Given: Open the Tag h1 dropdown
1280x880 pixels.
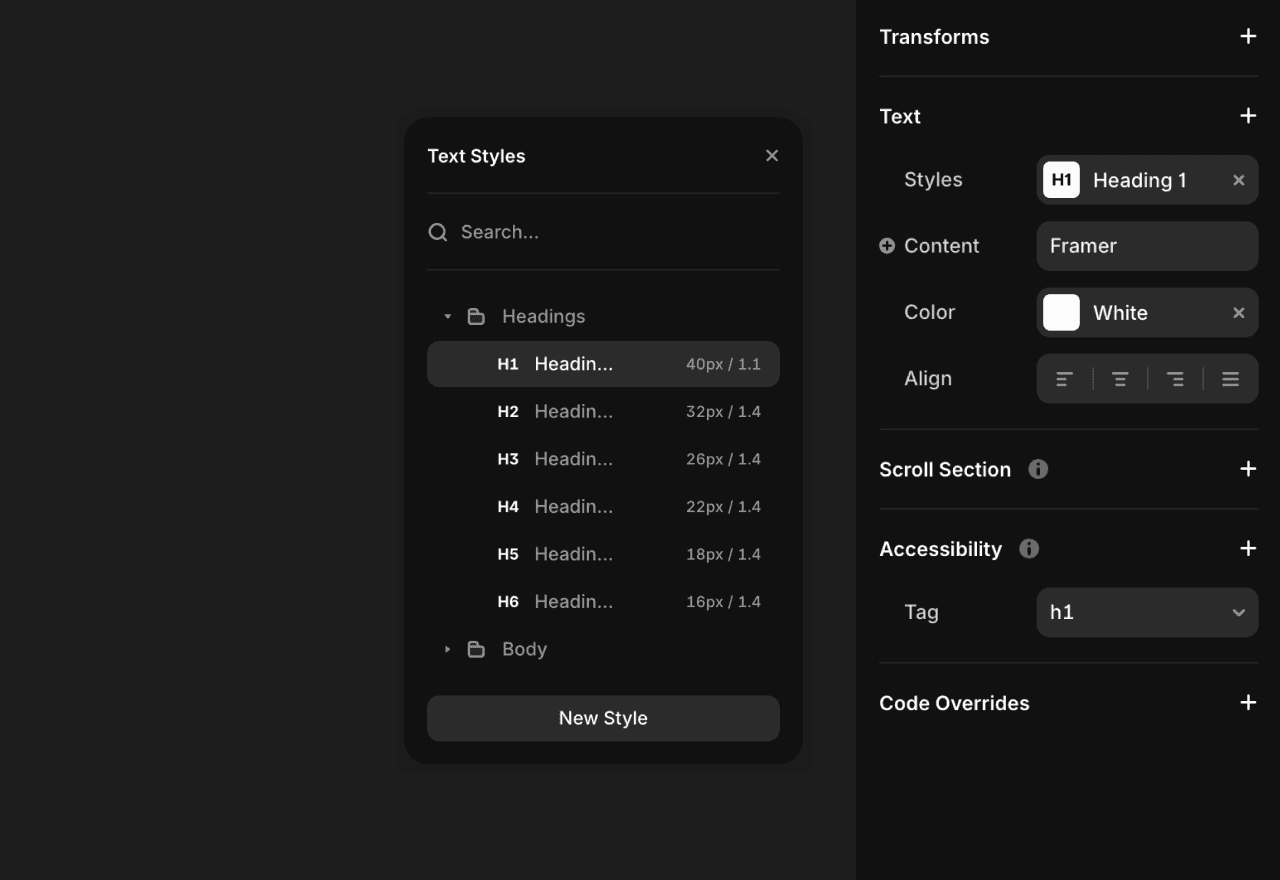Looking at the screenshot, I should point(1147,612).
